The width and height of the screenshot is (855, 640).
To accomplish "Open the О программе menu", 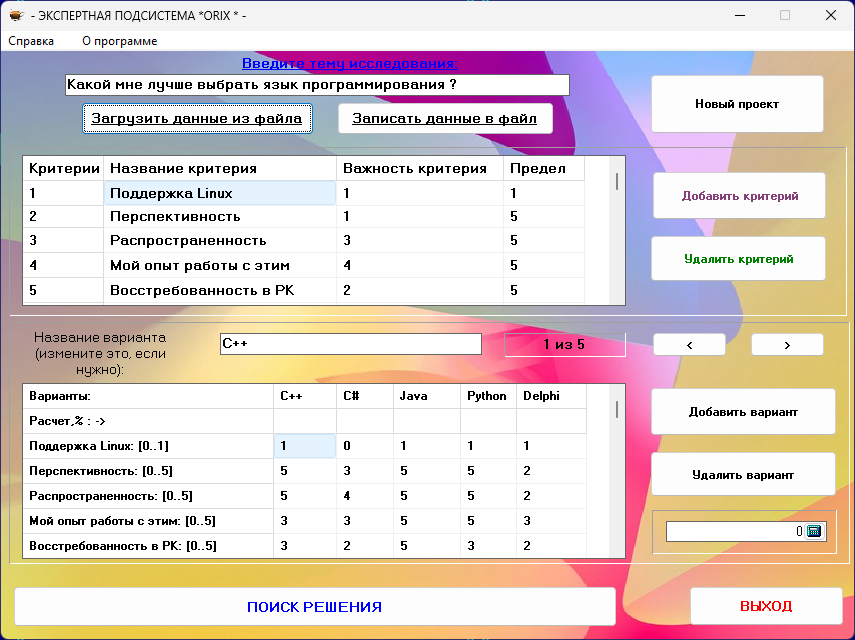I will 119,41.
